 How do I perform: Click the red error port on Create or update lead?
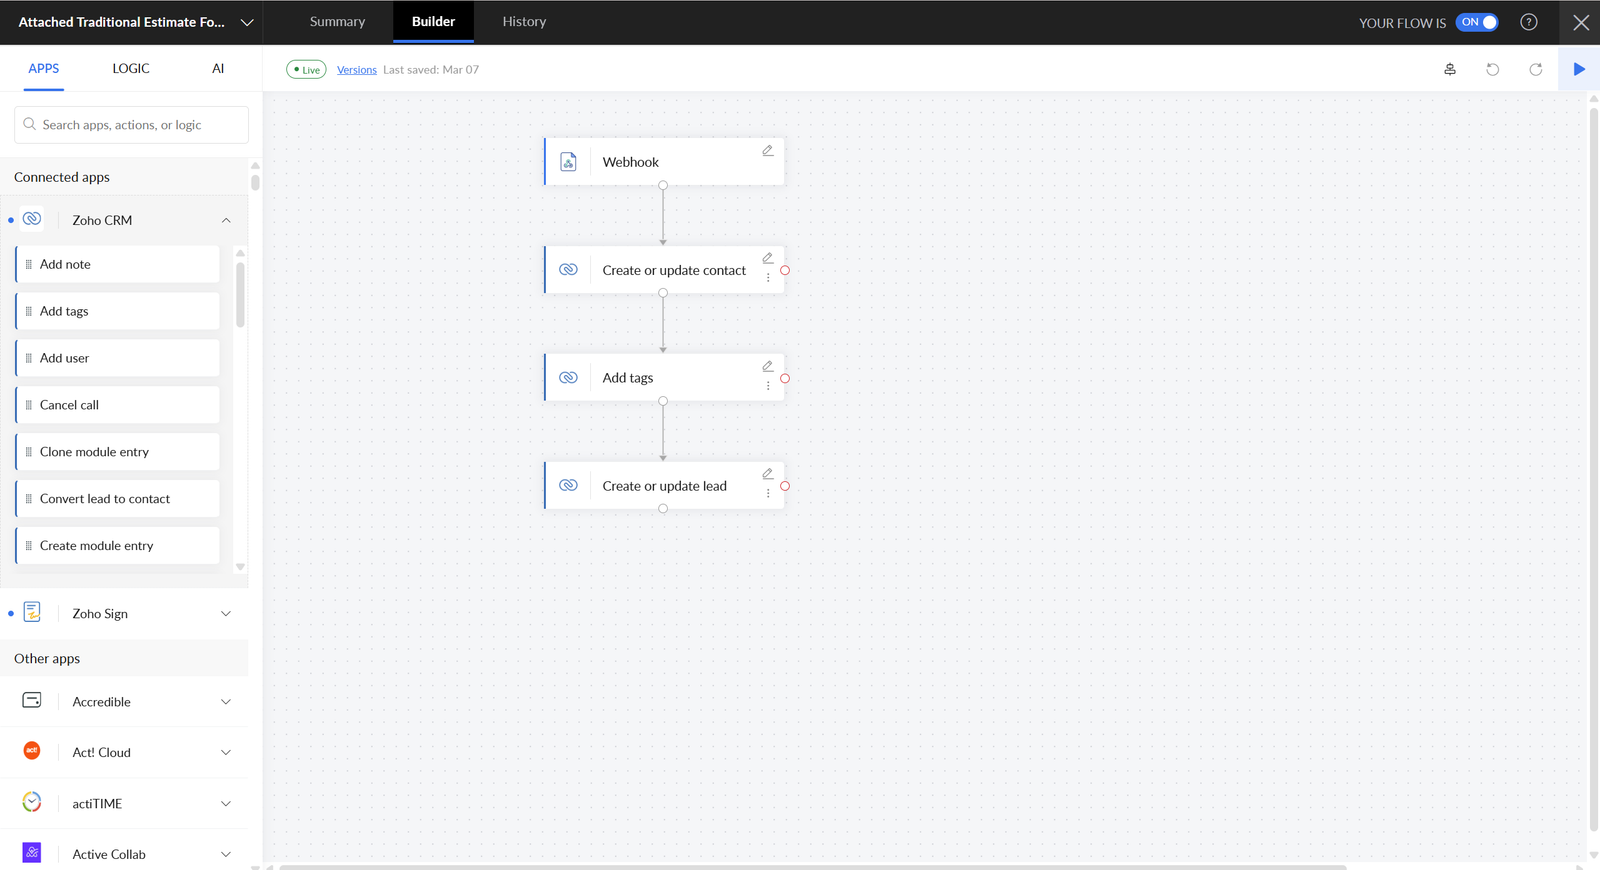[x=785, y=486]
